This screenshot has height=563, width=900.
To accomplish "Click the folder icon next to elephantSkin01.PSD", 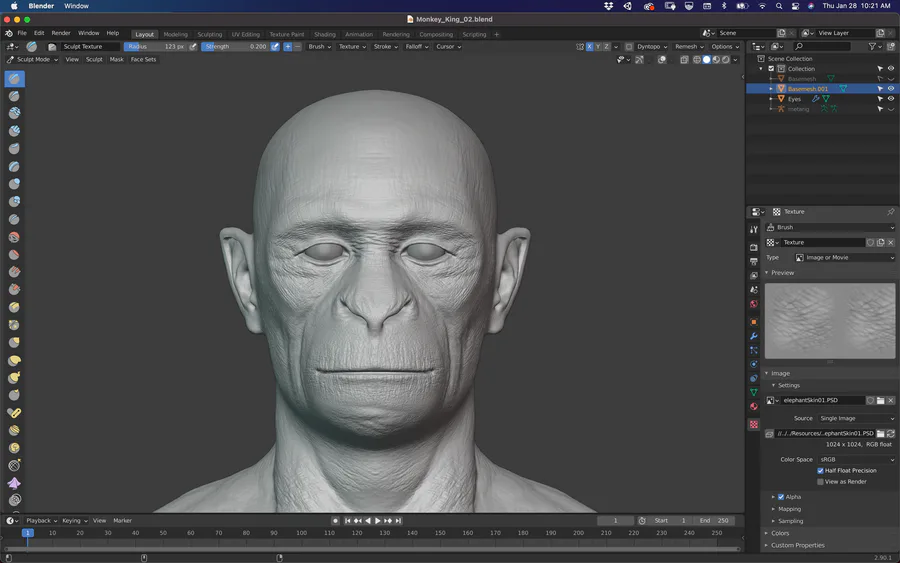I will tap(880, 400).
